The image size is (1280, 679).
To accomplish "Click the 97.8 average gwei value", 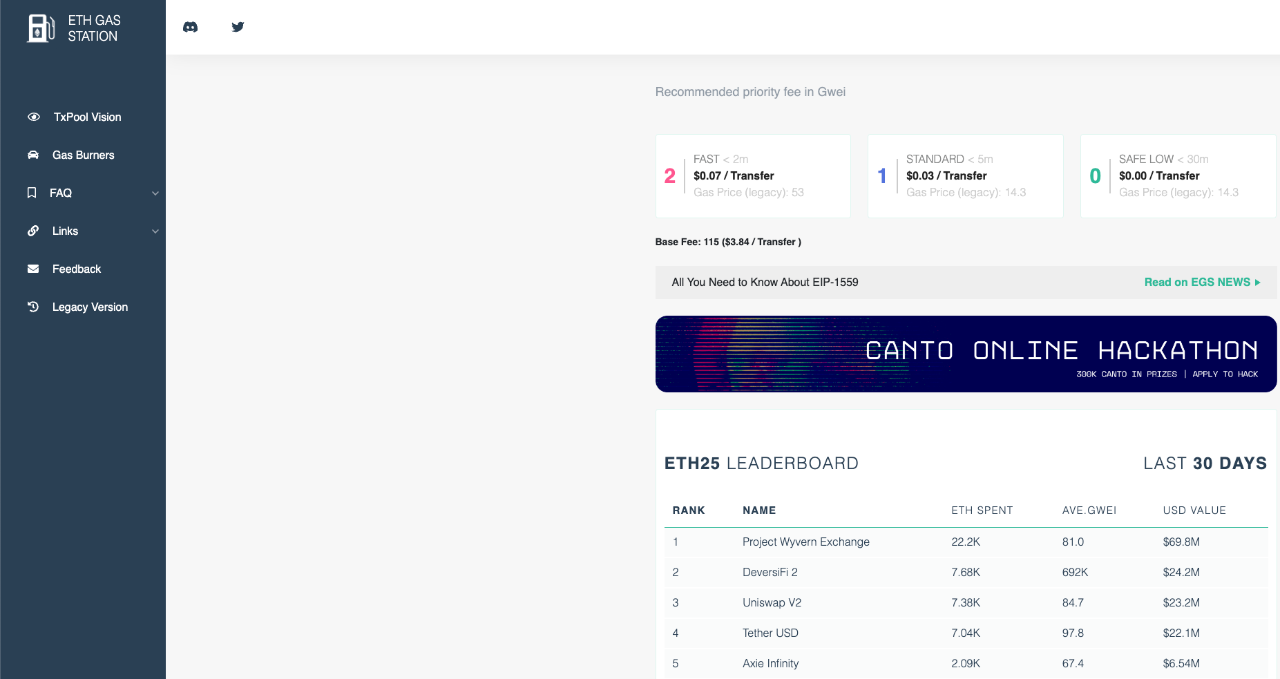I will click(1073, 633).
